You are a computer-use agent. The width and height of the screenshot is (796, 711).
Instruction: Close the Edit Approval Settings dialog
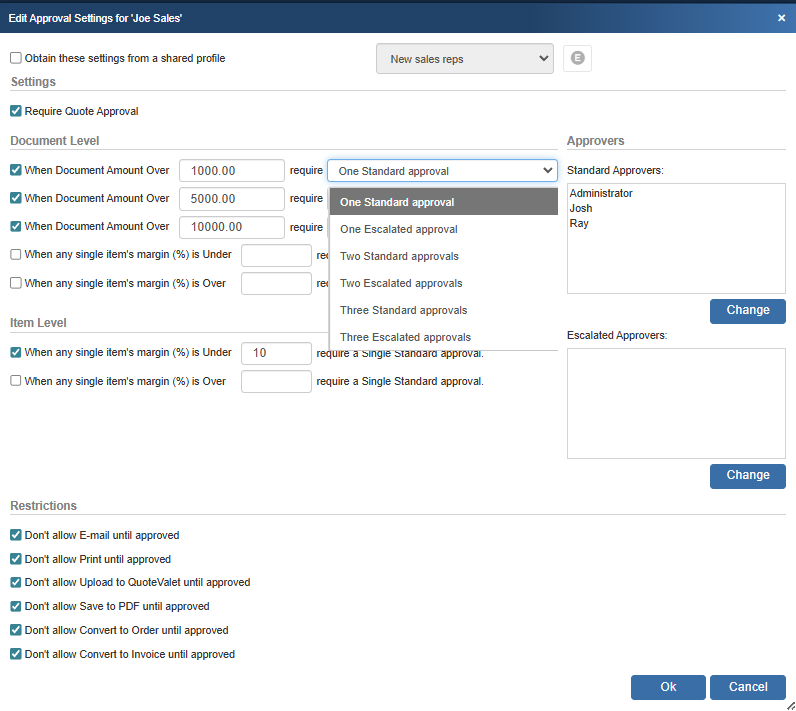(781, 17)
